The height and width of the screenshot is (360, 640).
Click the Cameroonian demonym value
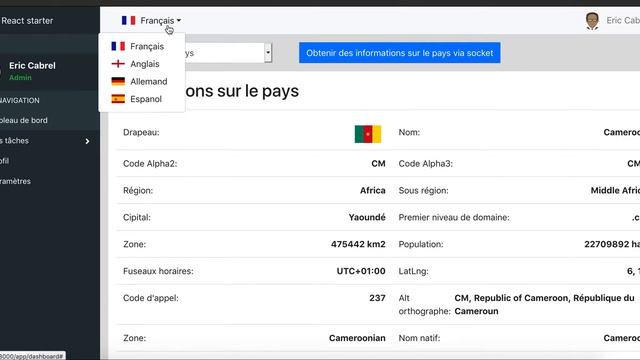click(357, 338)
